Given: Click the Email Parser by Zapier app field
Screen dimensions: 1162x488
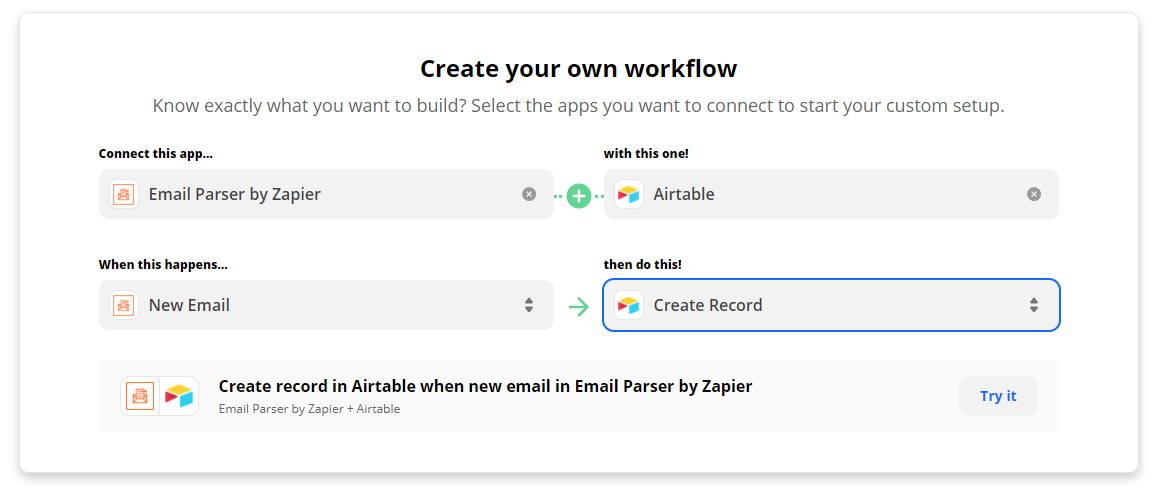Looking at the screenshot, I should tap(326, 194).
